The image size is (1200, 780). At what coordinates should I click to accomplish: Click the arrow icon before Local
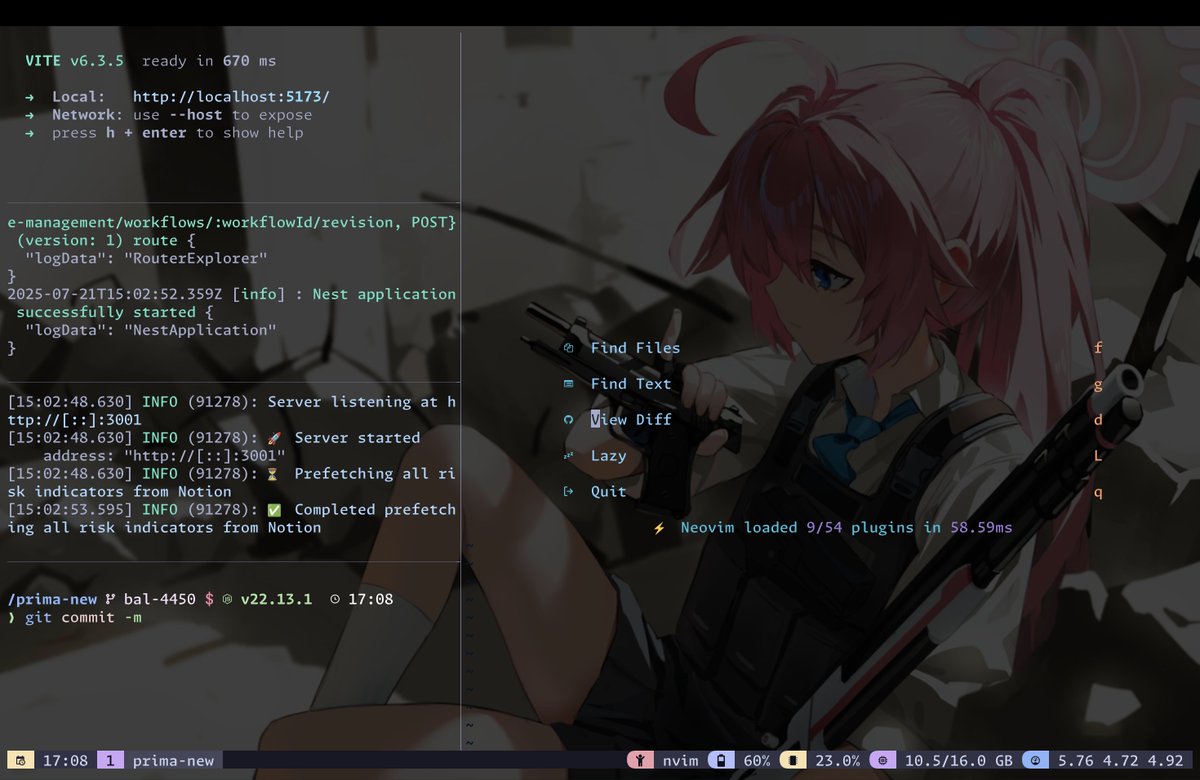click(x=30, y=97)
